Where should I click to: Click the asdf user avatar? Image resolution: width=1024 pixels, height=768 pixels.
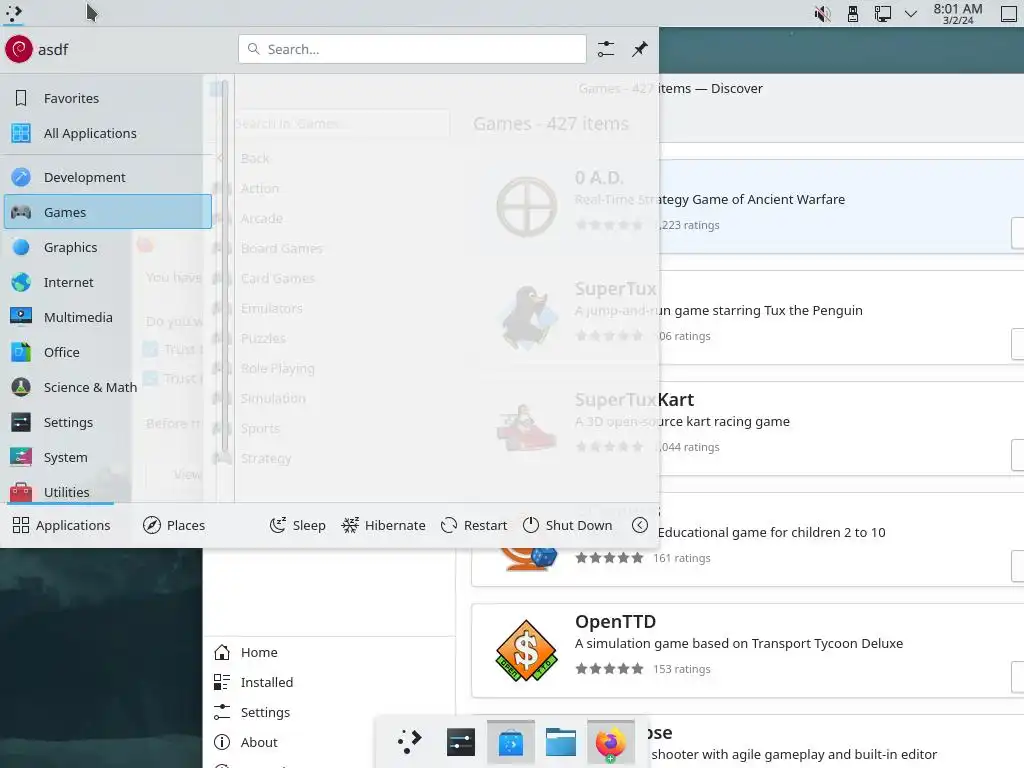coord(19,49)
